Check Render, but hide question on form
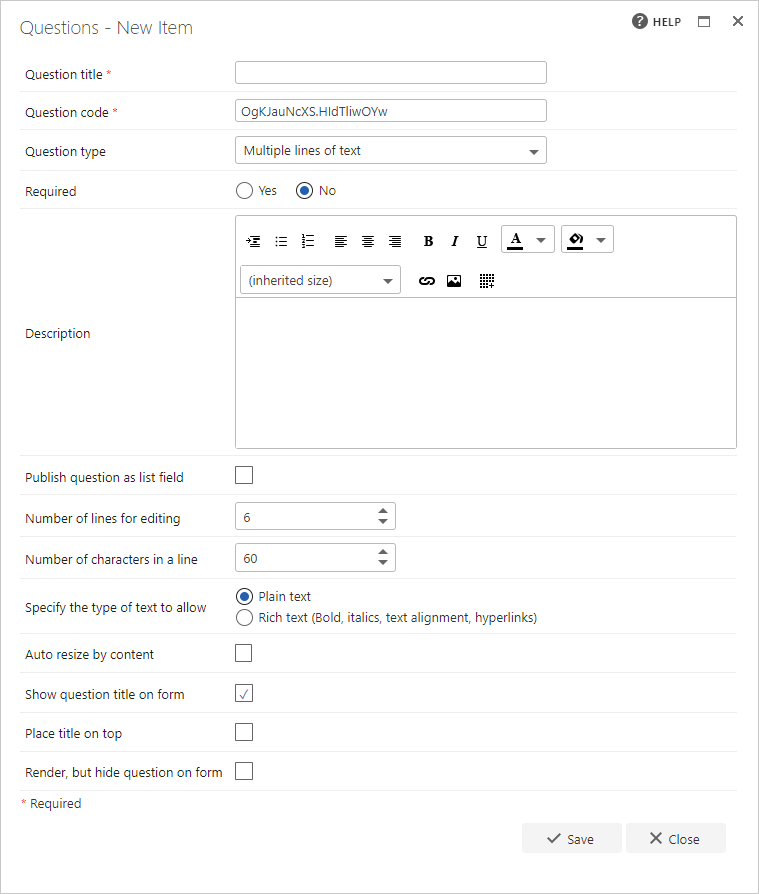This screenshot has width=759, height=894. 244,771
